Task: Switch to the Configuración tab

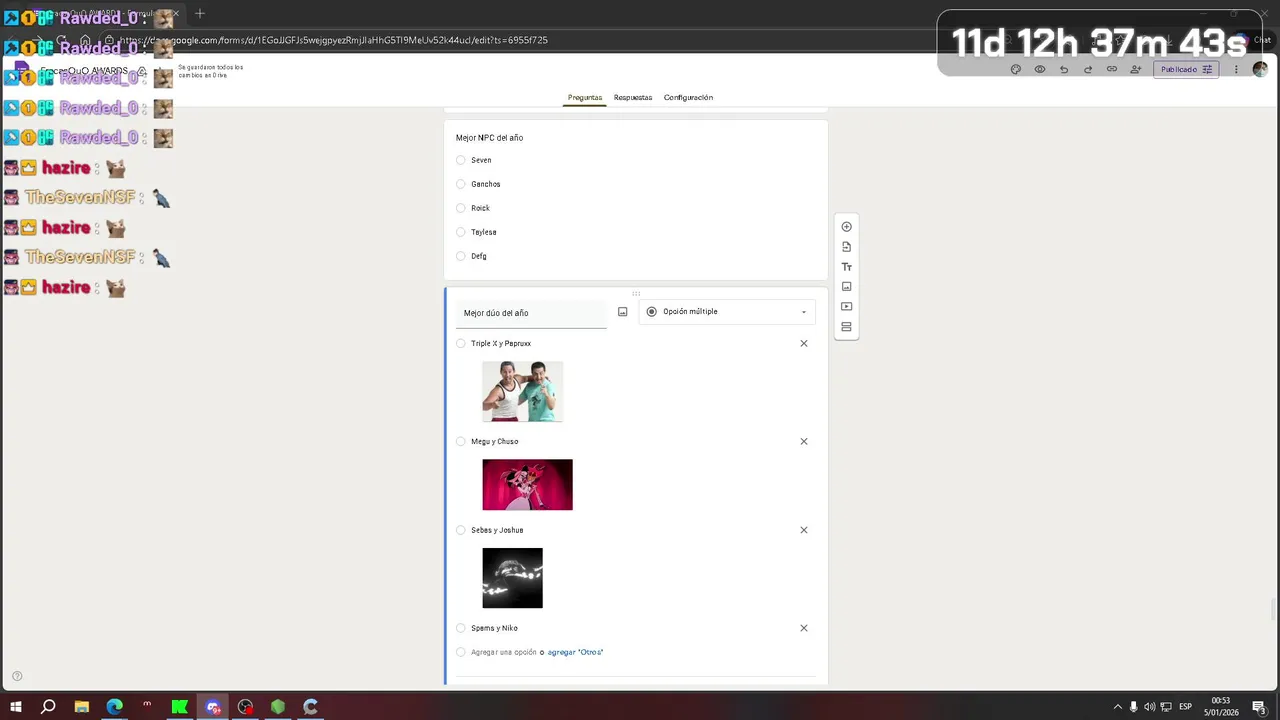Action: (x=688, y=97)
